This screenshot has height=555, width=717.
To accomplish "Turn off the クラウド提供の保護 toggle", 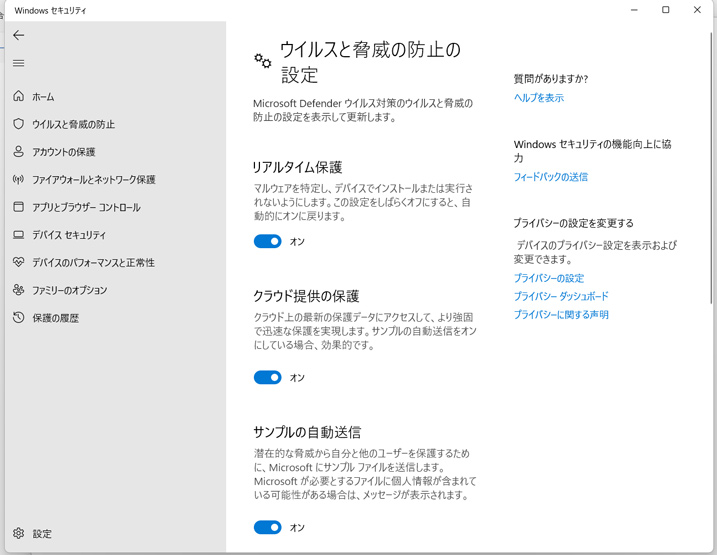I will point(268,378).
